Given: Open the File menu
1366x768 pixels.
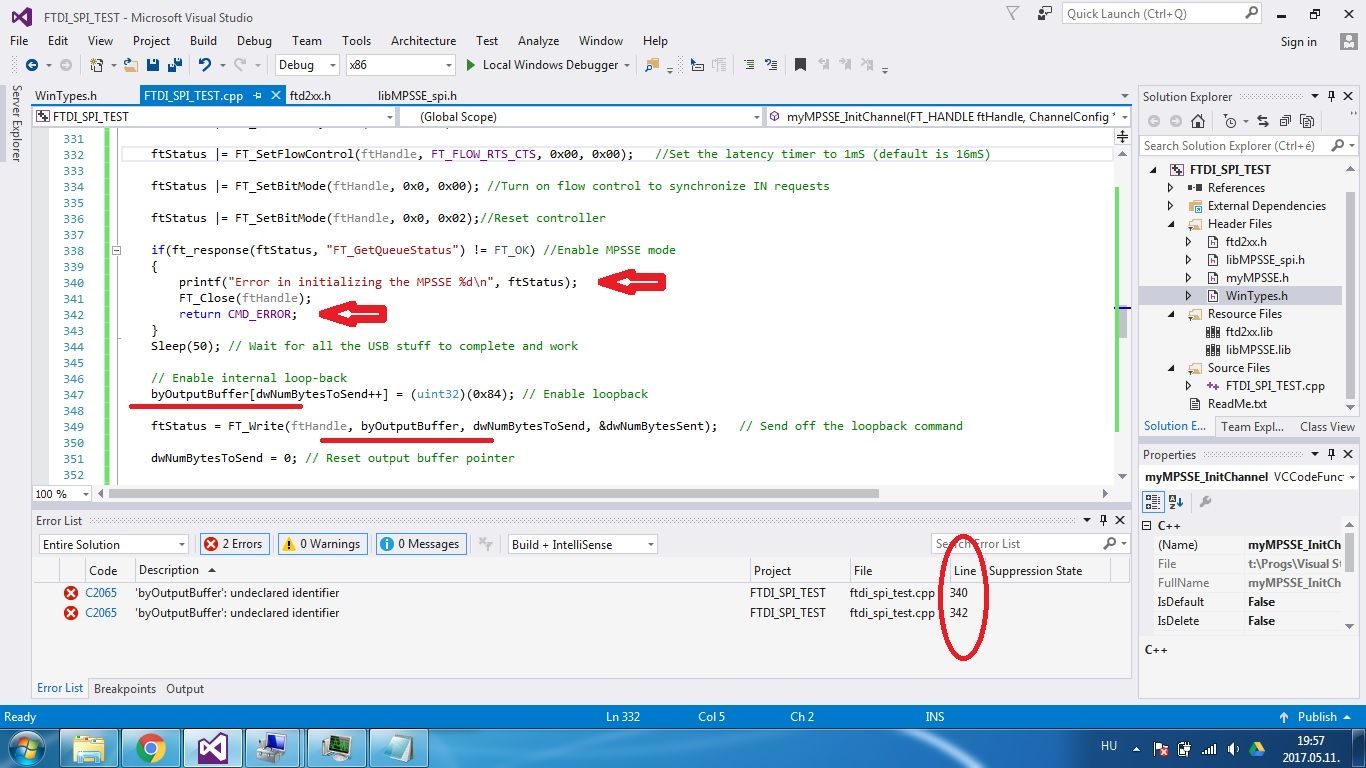Looking at the screenshot, I should click(x=19, y=41).
